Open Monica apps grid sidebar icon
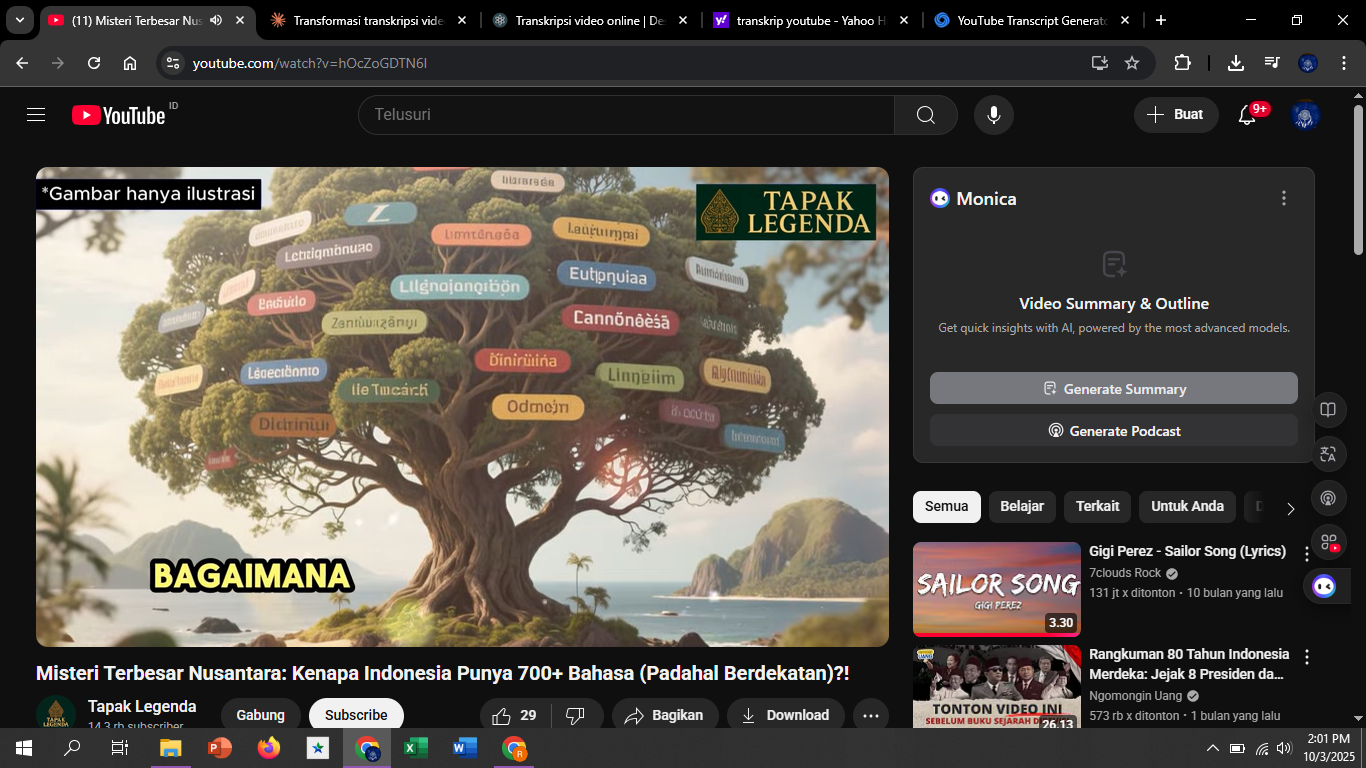This screenshot has height=768, width=1366. tap(1328, 542)
